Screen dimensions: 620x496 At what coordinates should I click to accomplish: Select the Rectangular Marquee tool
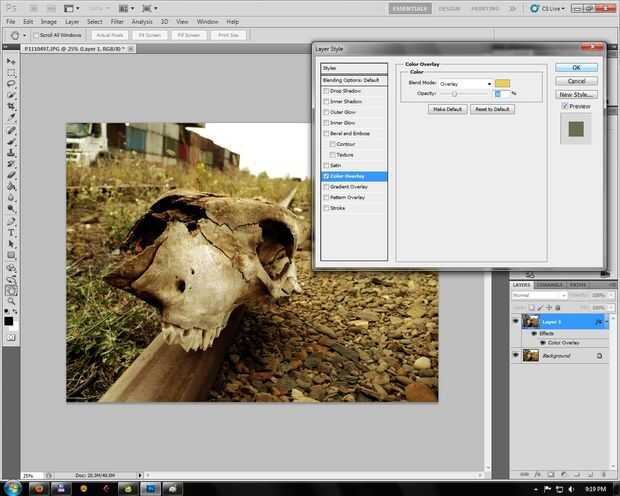tap(11, 73)
